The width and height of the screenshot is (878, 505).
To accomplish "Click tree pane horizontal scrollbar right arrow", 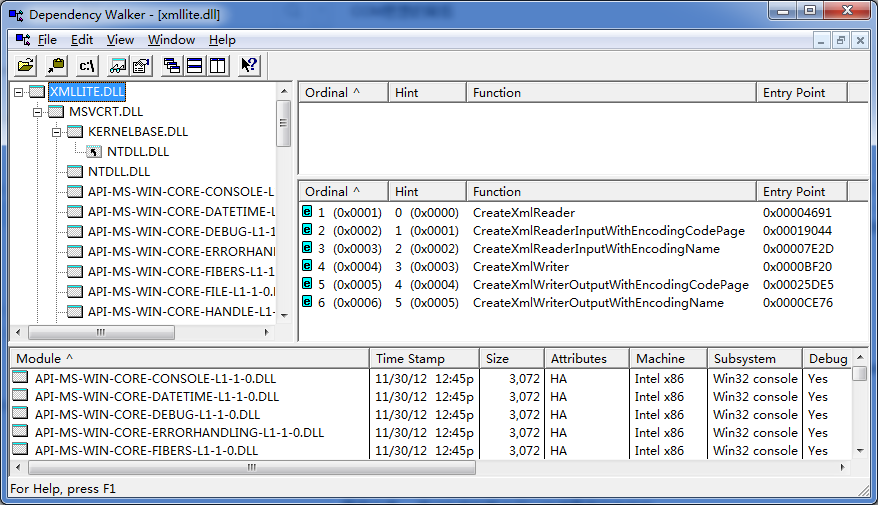I will [x=267, y=332].
